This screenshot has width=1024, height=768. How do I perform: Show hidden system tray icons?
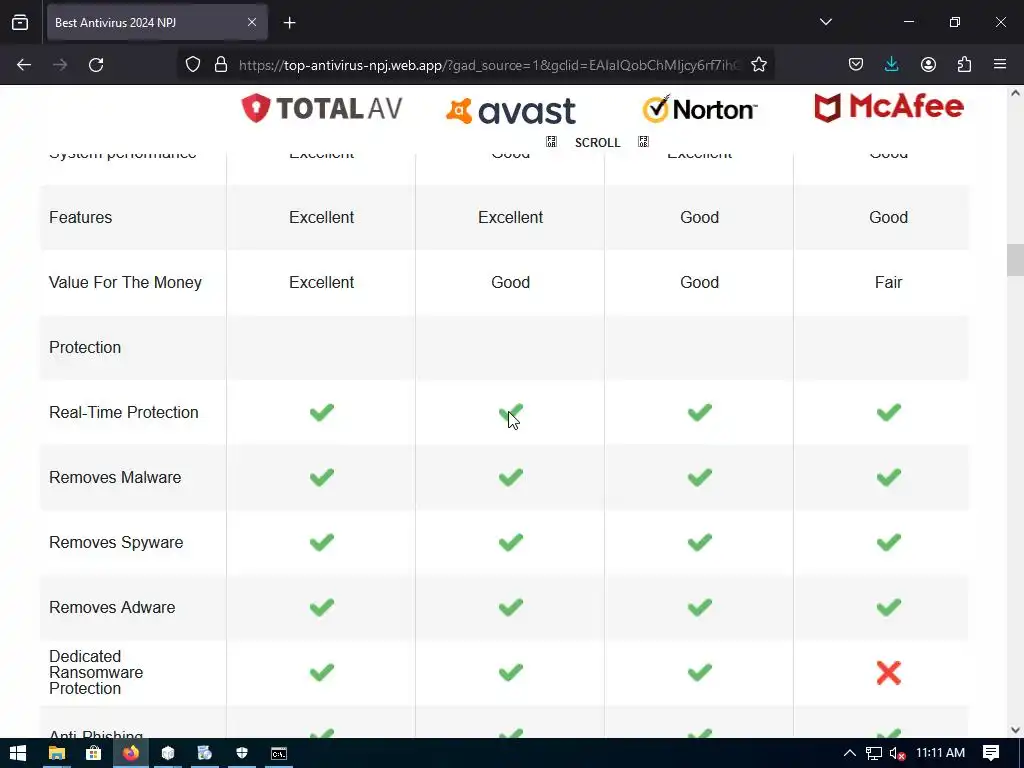pyautogui.click(x=850, y=753)
